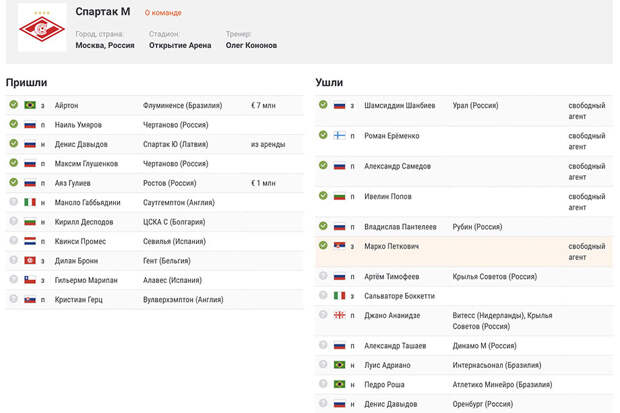Image resolution: width=620 pixels, height=413 pixels.
Task: Click the Russian flag beside Аяз Гулиев
Action: coord(30,183)
